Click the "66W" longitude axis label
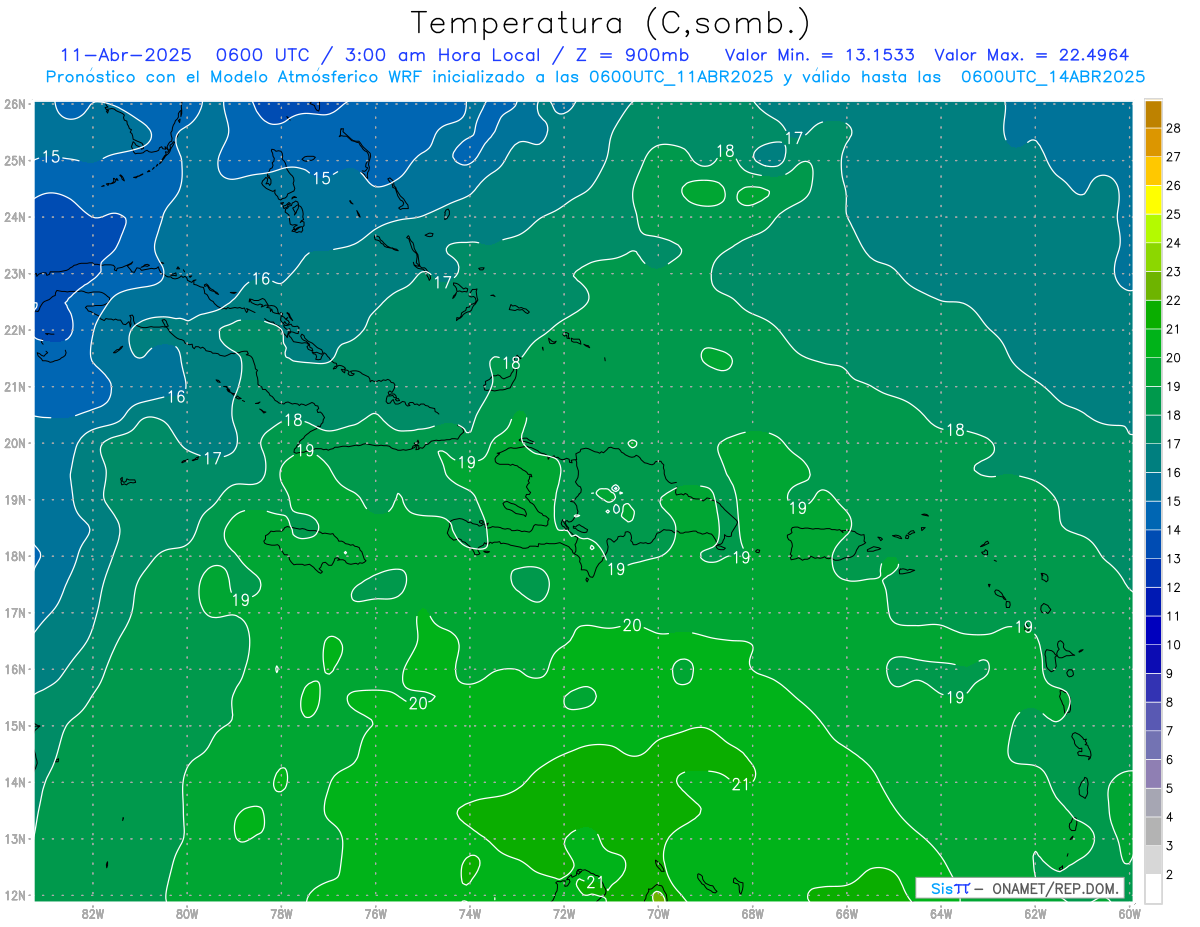The width and height of the screenshot is (1200, 927). pyautogui.click(x=847, y=913)
